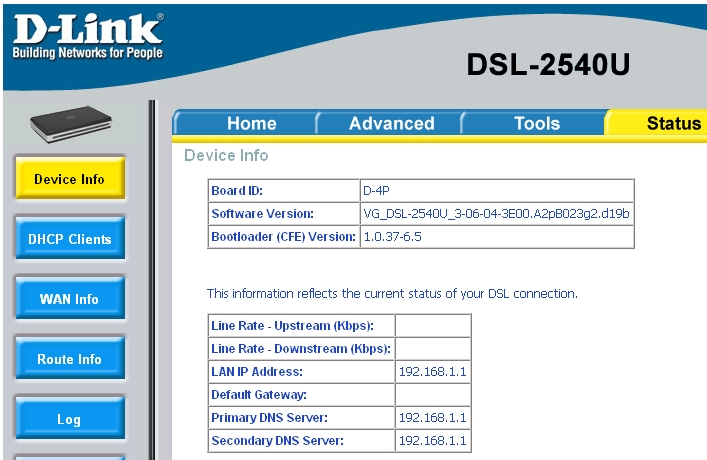This screenshot has width=707, height=460.
Task: Click the 1.0.37-6.5 bootloader value
Action: click(x=392, y=236)
